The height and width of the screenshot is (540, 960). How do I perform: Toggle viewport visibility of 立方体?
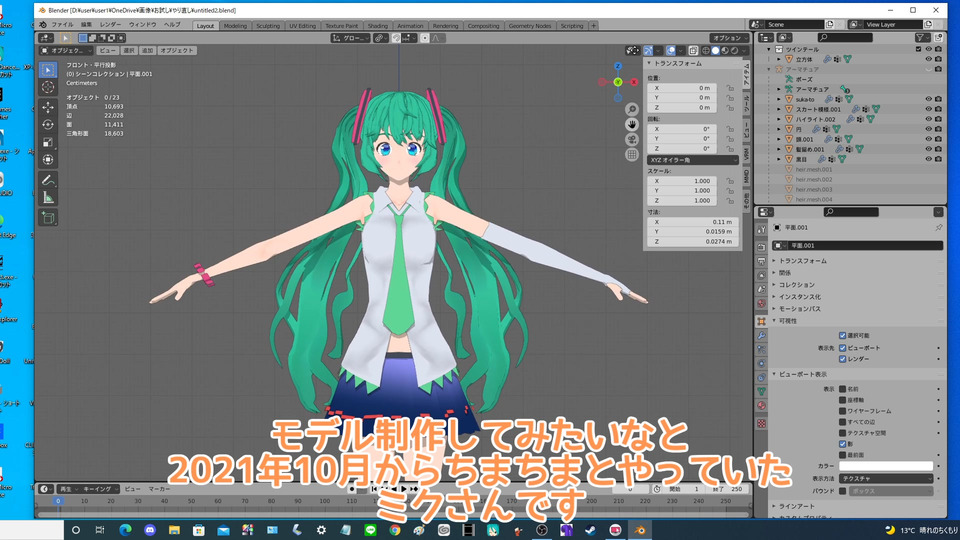928,59
